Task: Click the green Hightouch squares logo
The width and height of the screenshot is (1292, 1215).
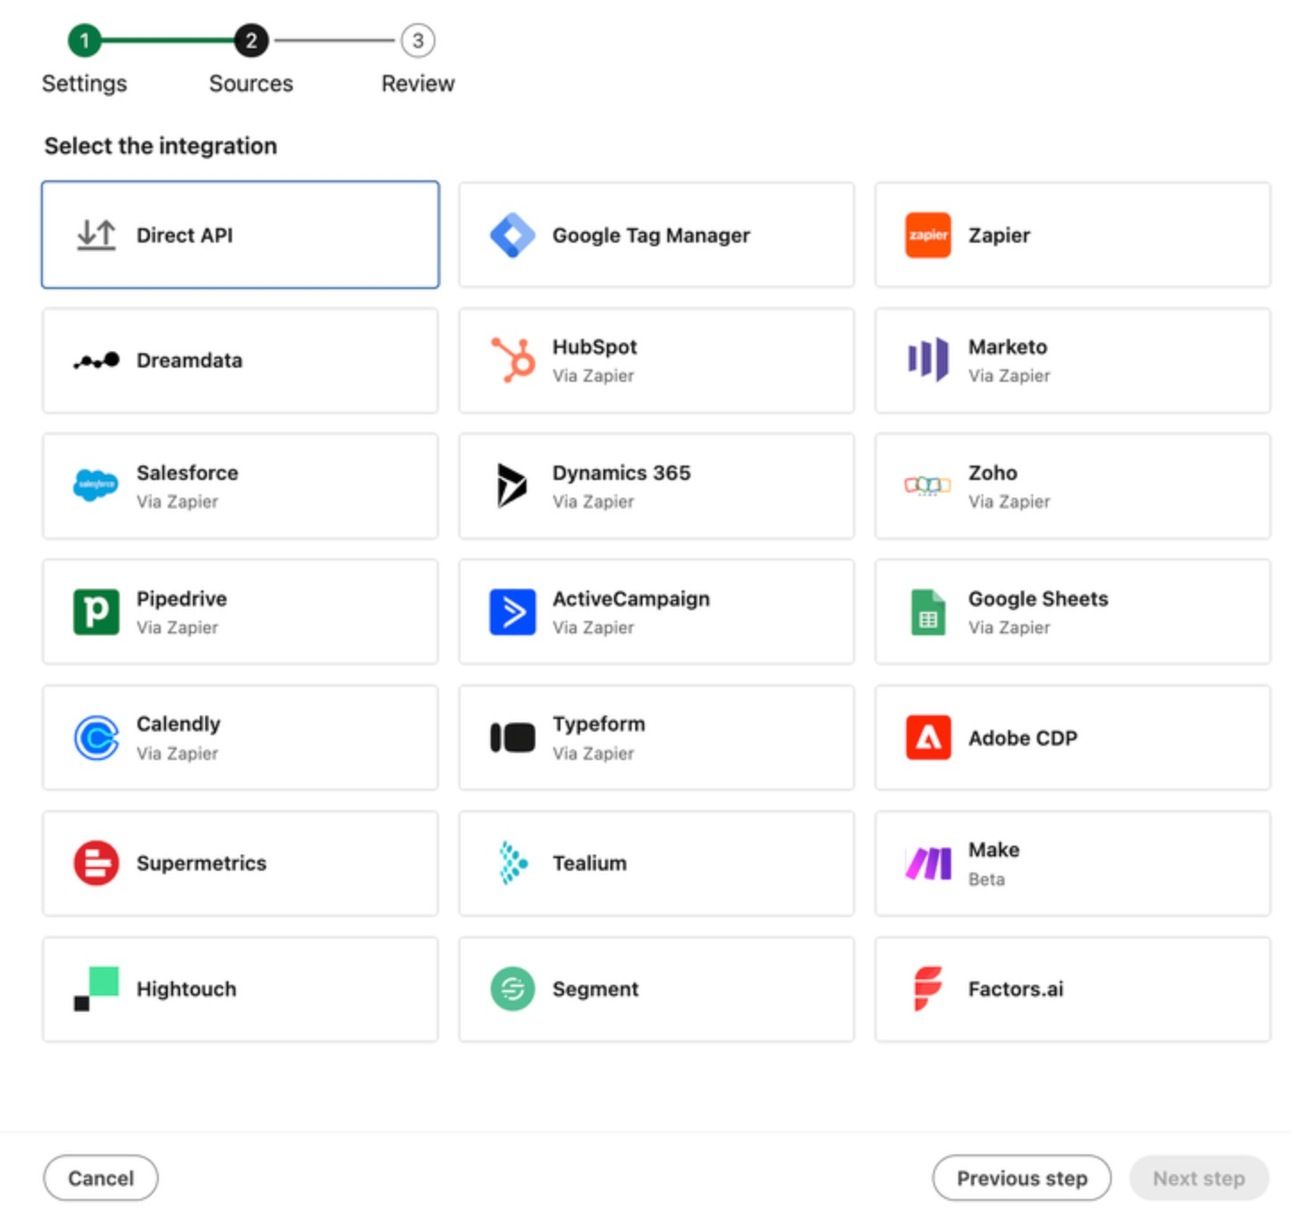Action: point(96,988)
